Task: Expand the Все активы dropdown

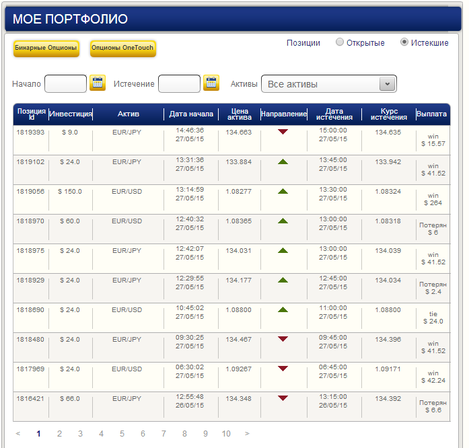Action: click(329, 84)
